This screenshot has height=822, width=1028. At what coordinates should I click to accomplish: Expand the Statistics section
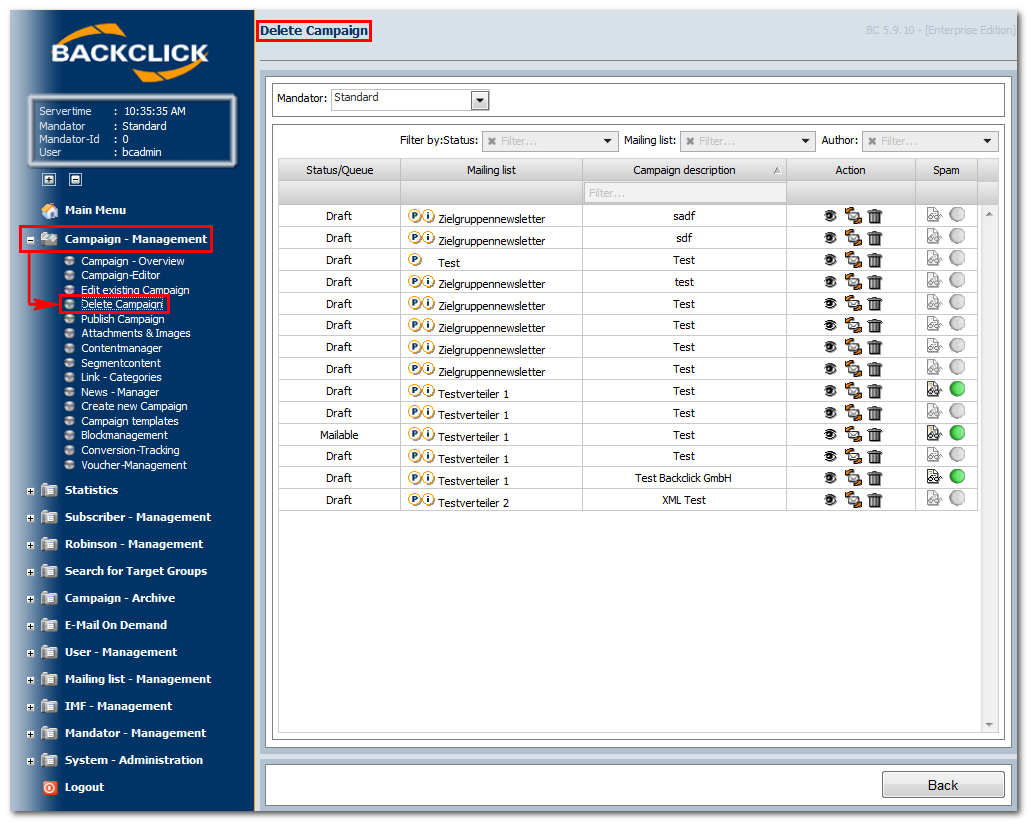30,491
